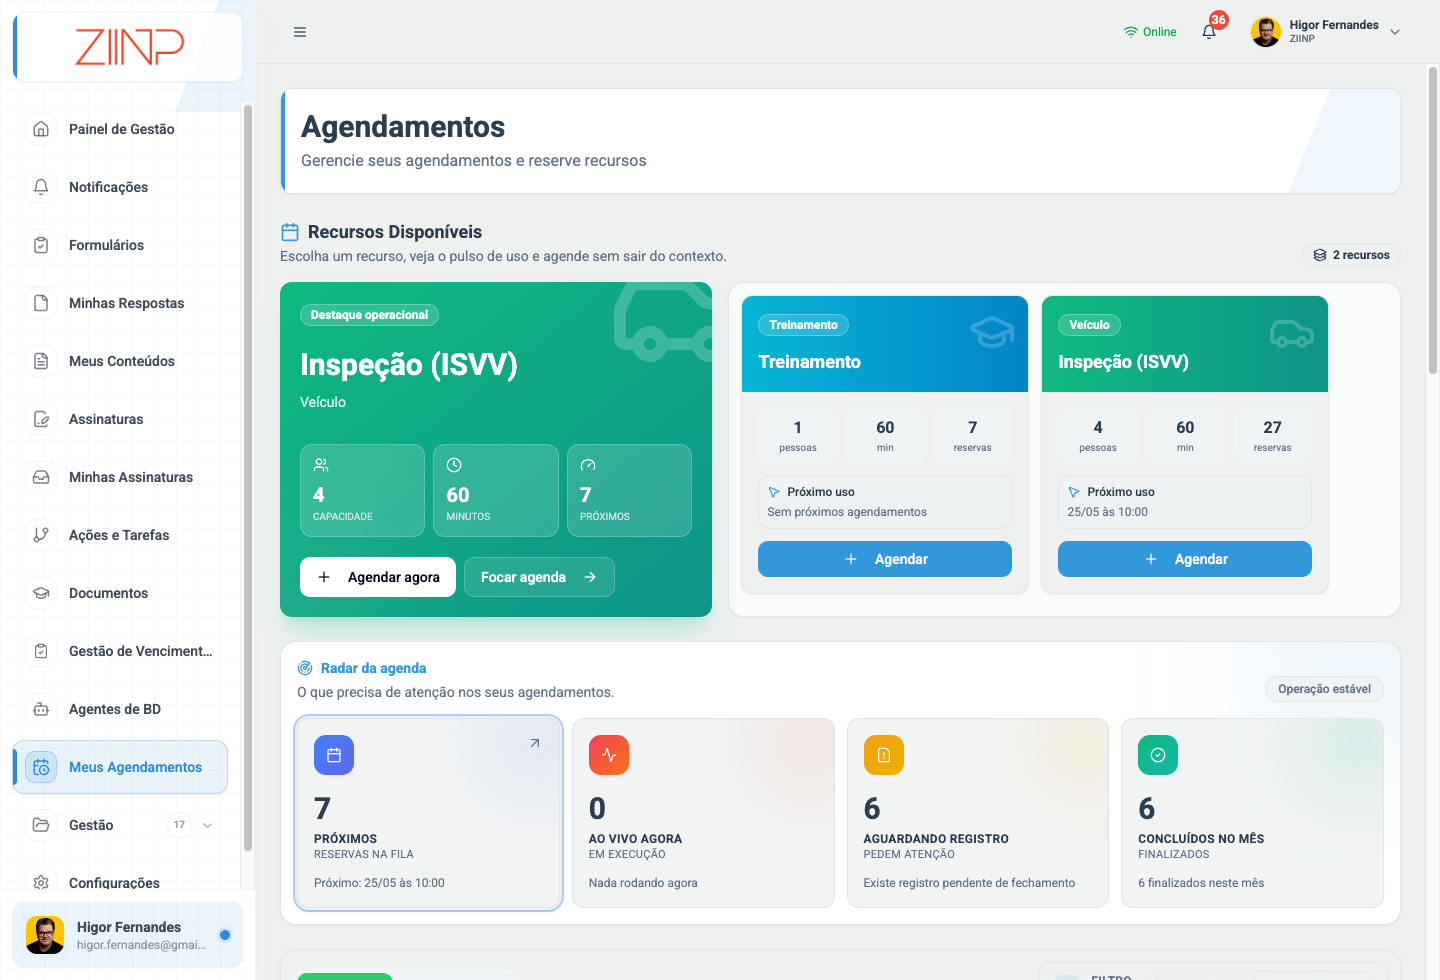Click the Radar da agenda heading

pyautogui.click(x=373, y=668)
